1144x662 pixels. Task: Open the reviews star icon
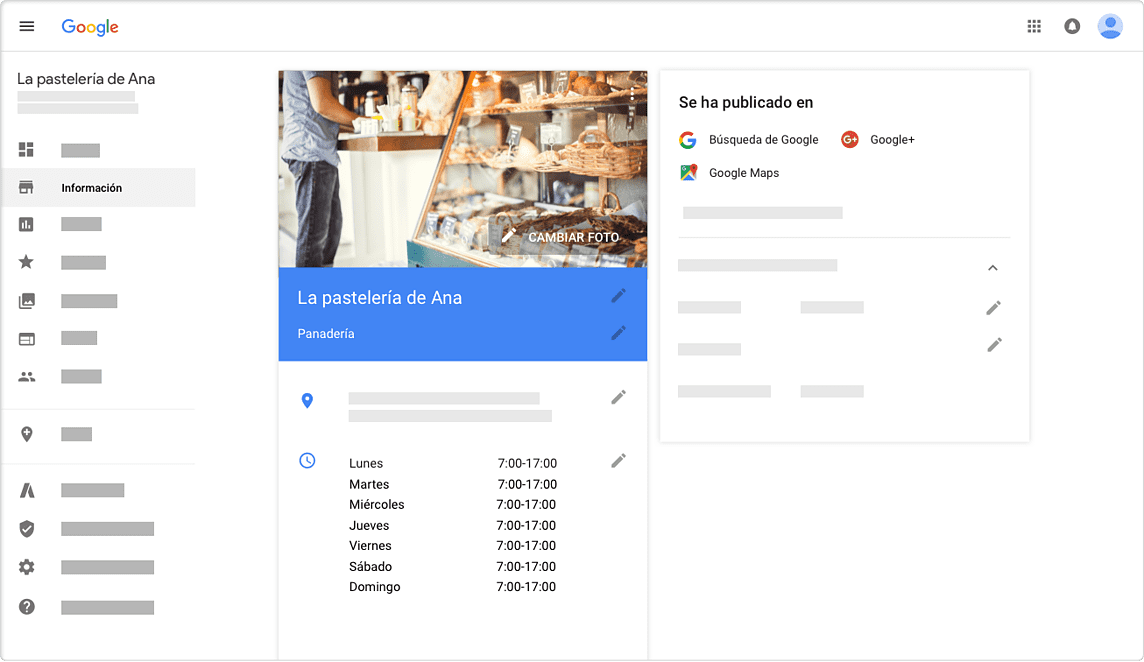[x=27, y=262]
